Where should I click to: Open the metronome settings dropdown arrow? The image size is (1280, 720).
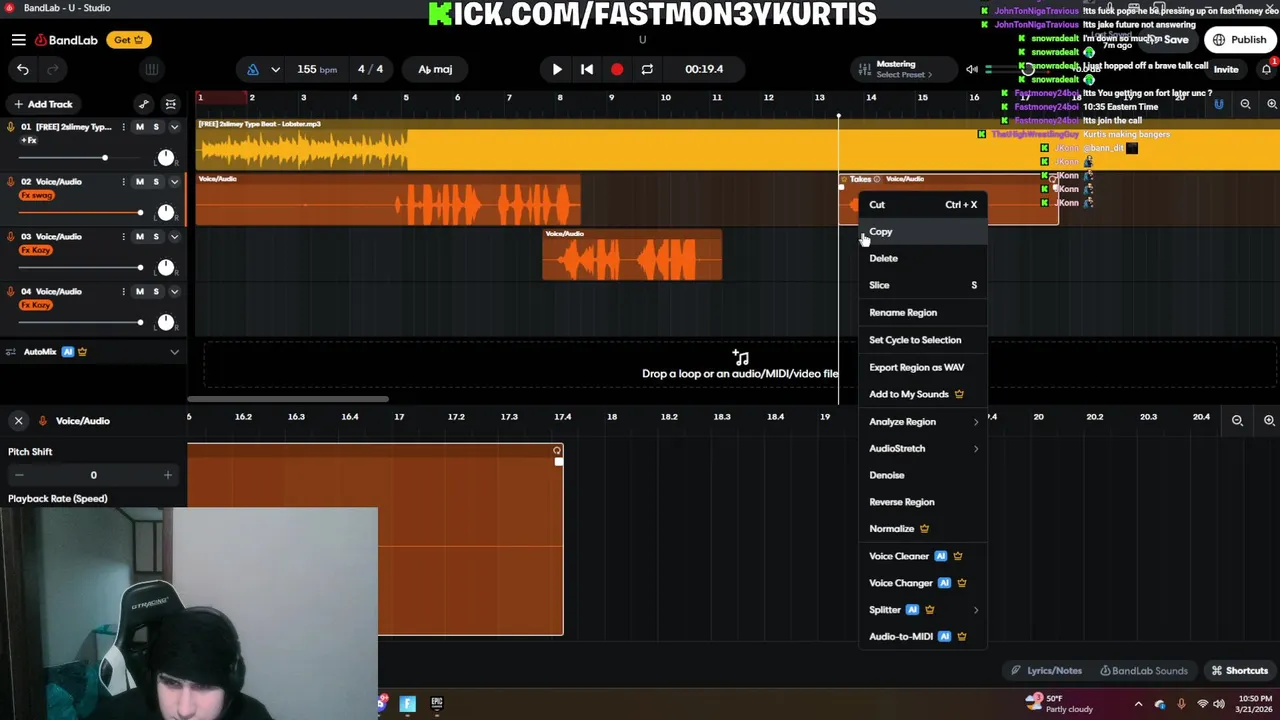[275, 69]
